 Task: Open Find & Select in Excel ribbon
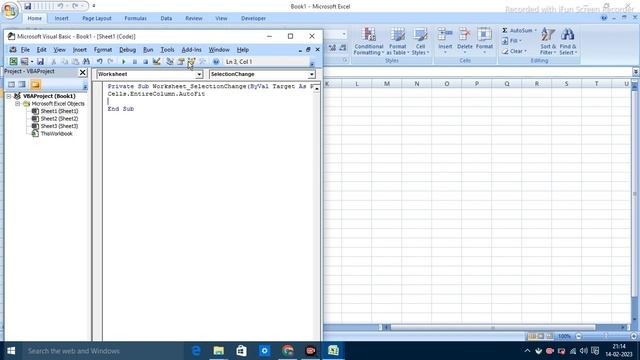568,41
